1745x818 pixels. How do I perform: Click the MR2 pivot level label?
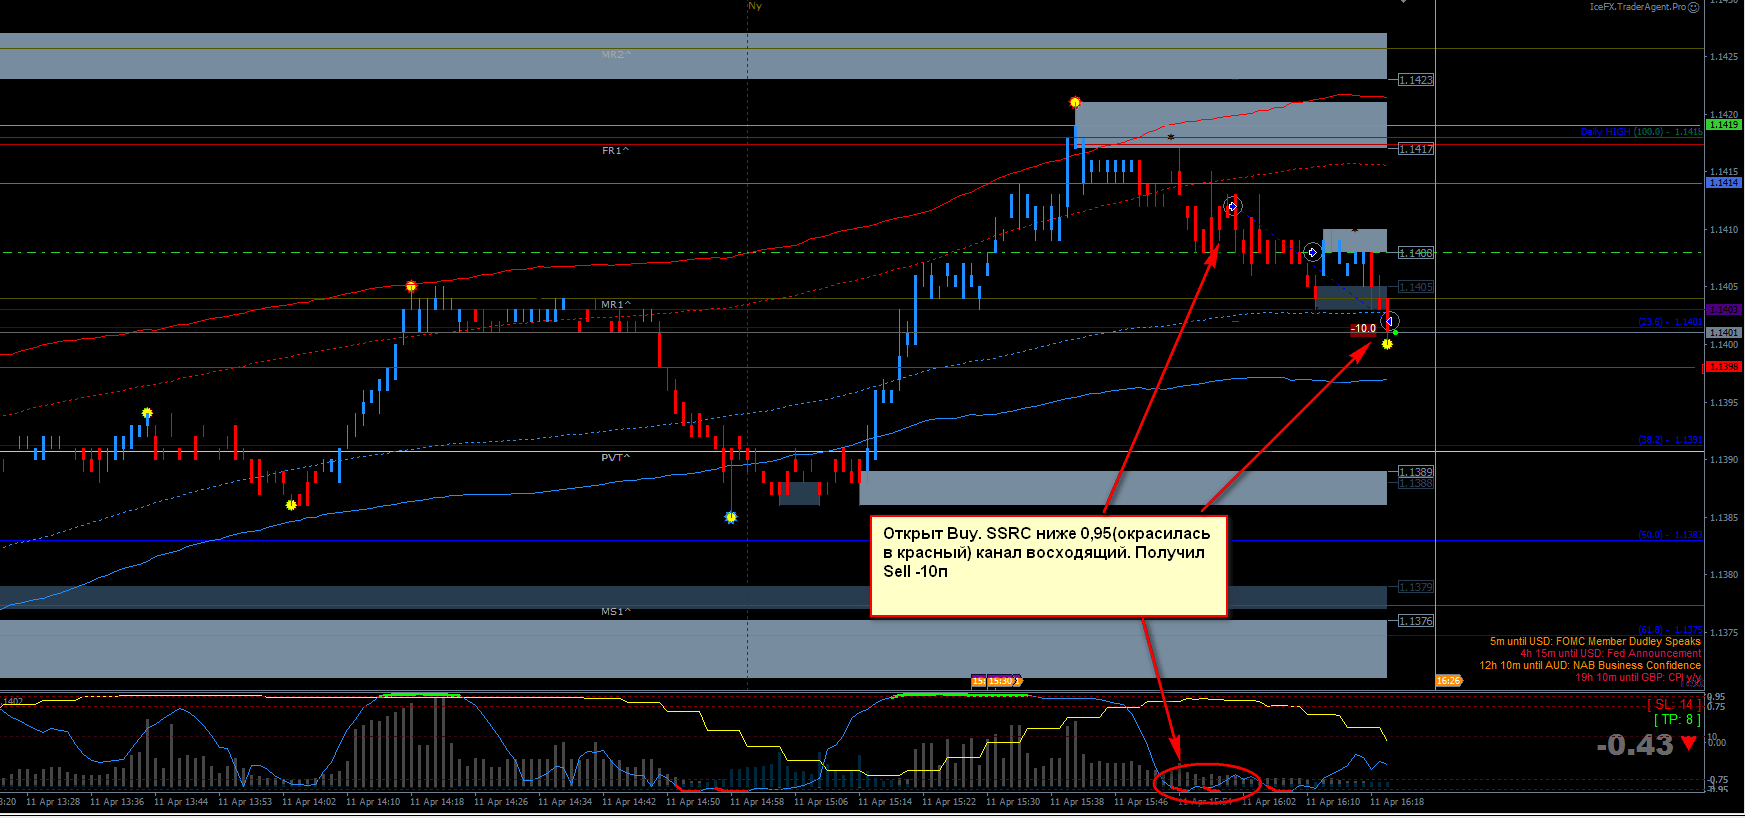pyautogui.click(x=616, y=54)
